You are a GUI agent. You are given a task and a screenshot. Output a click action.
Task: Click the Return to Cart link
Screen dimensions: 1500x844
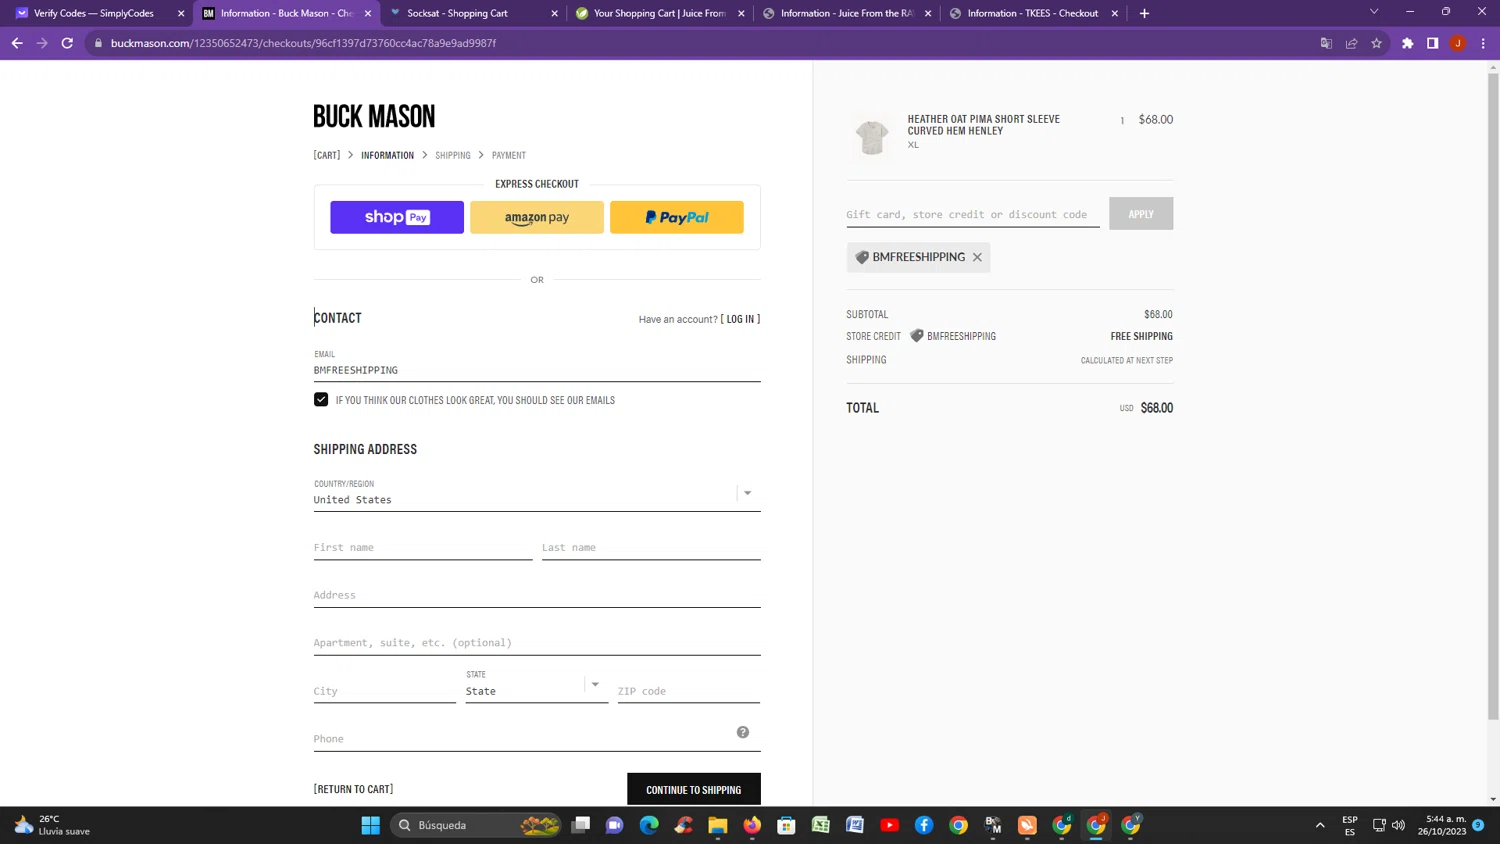353,789
